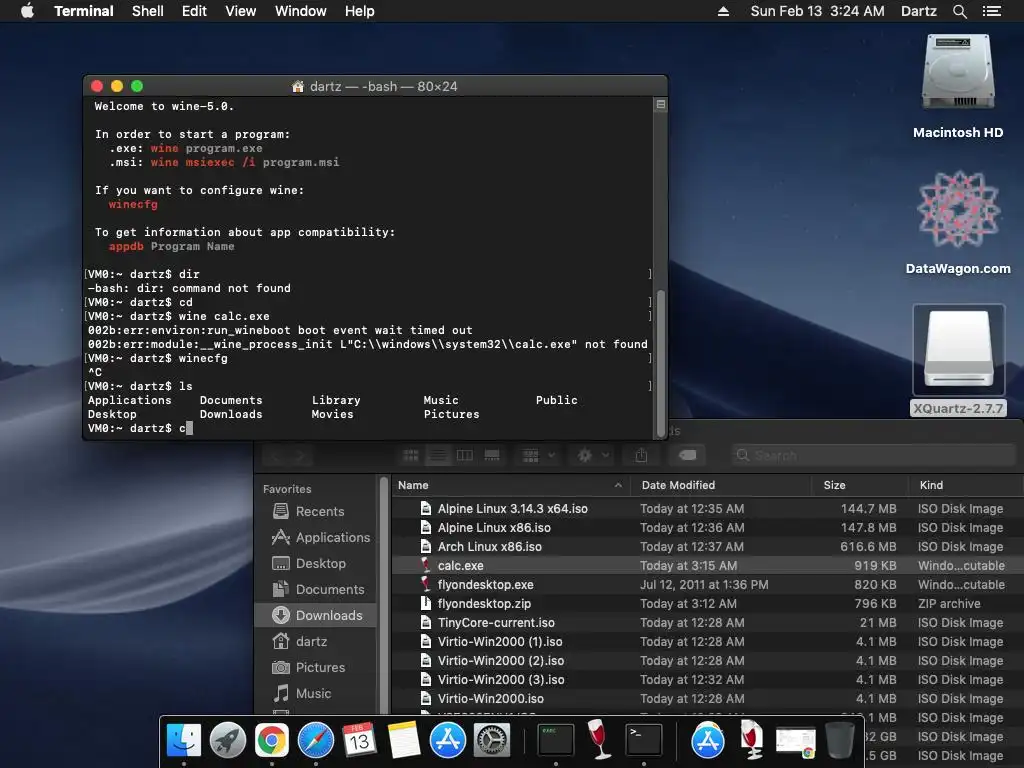
Task: Select TinyCore-current.iso
Action: tap(707, 622)
